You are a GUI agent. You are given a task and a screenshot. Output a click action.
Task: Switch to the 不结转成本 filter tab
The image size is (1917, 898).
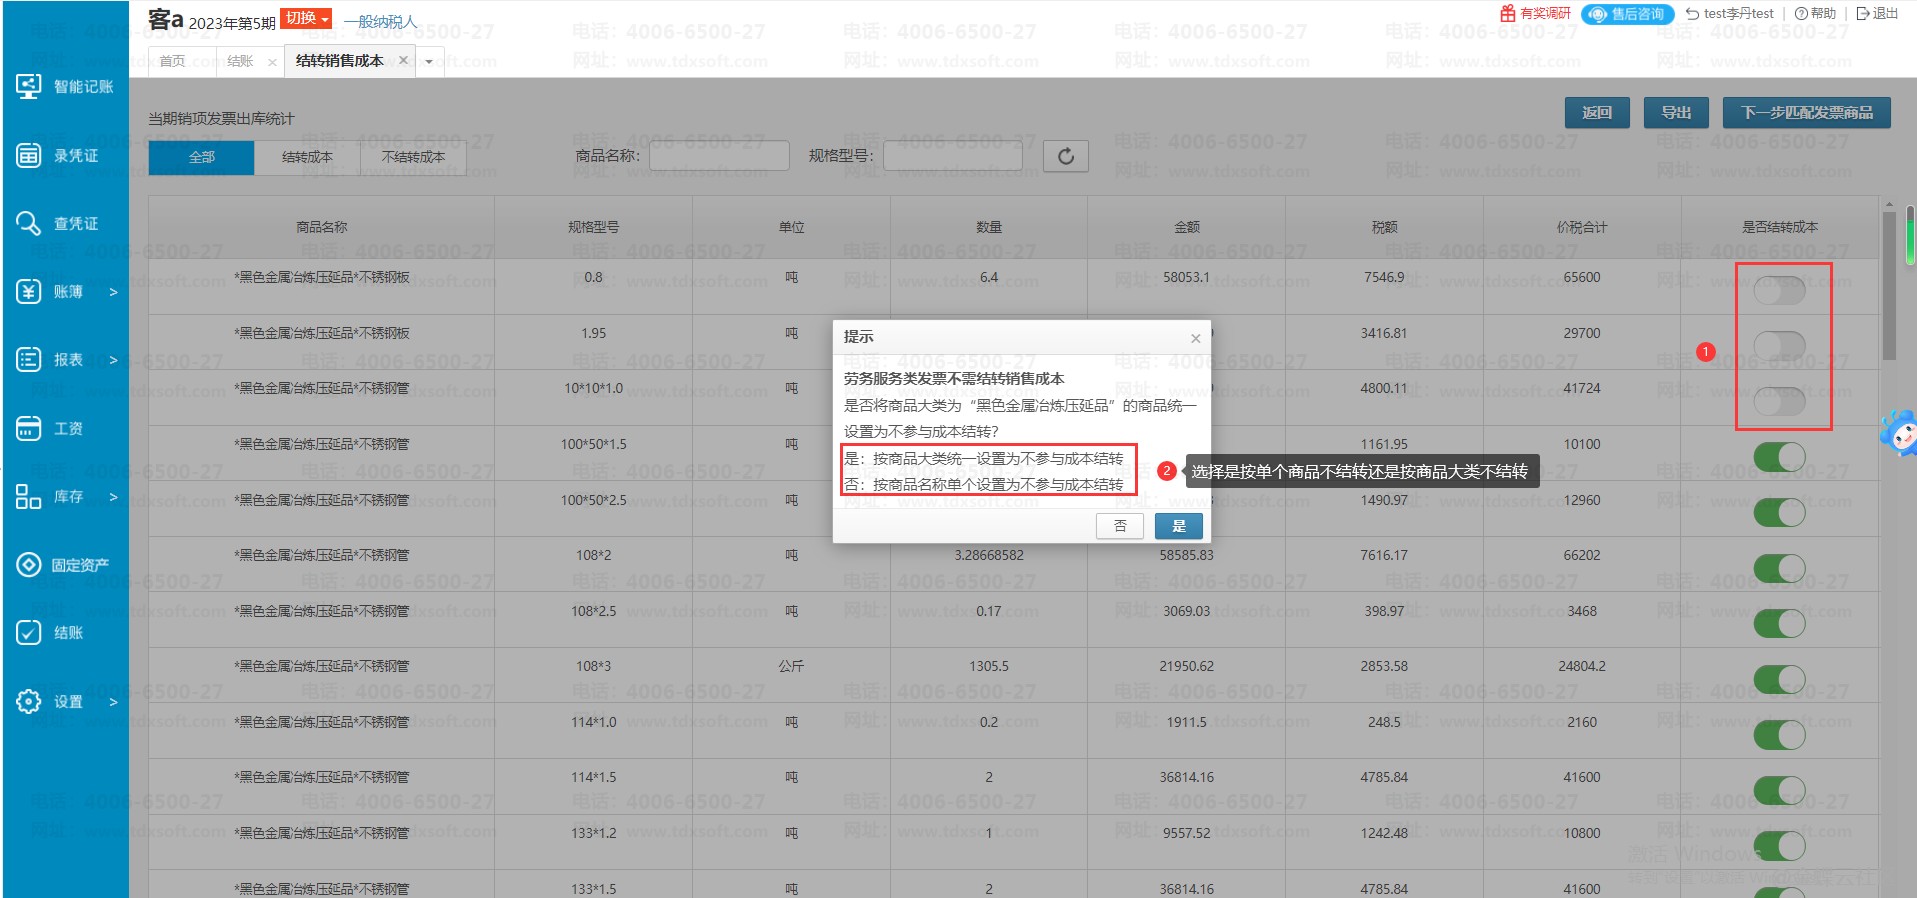point(413,157)
